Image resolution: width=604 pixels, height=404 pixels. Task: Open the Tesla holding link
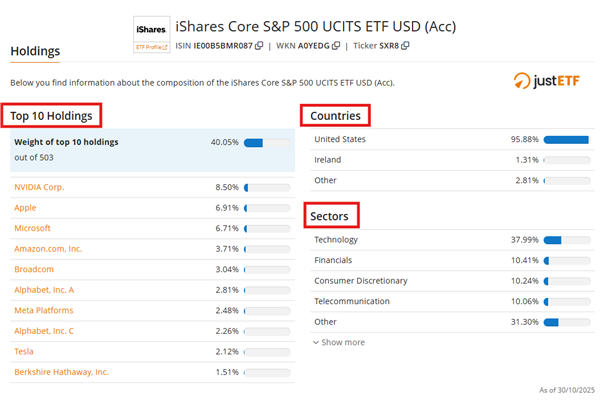tap(24, 351)
